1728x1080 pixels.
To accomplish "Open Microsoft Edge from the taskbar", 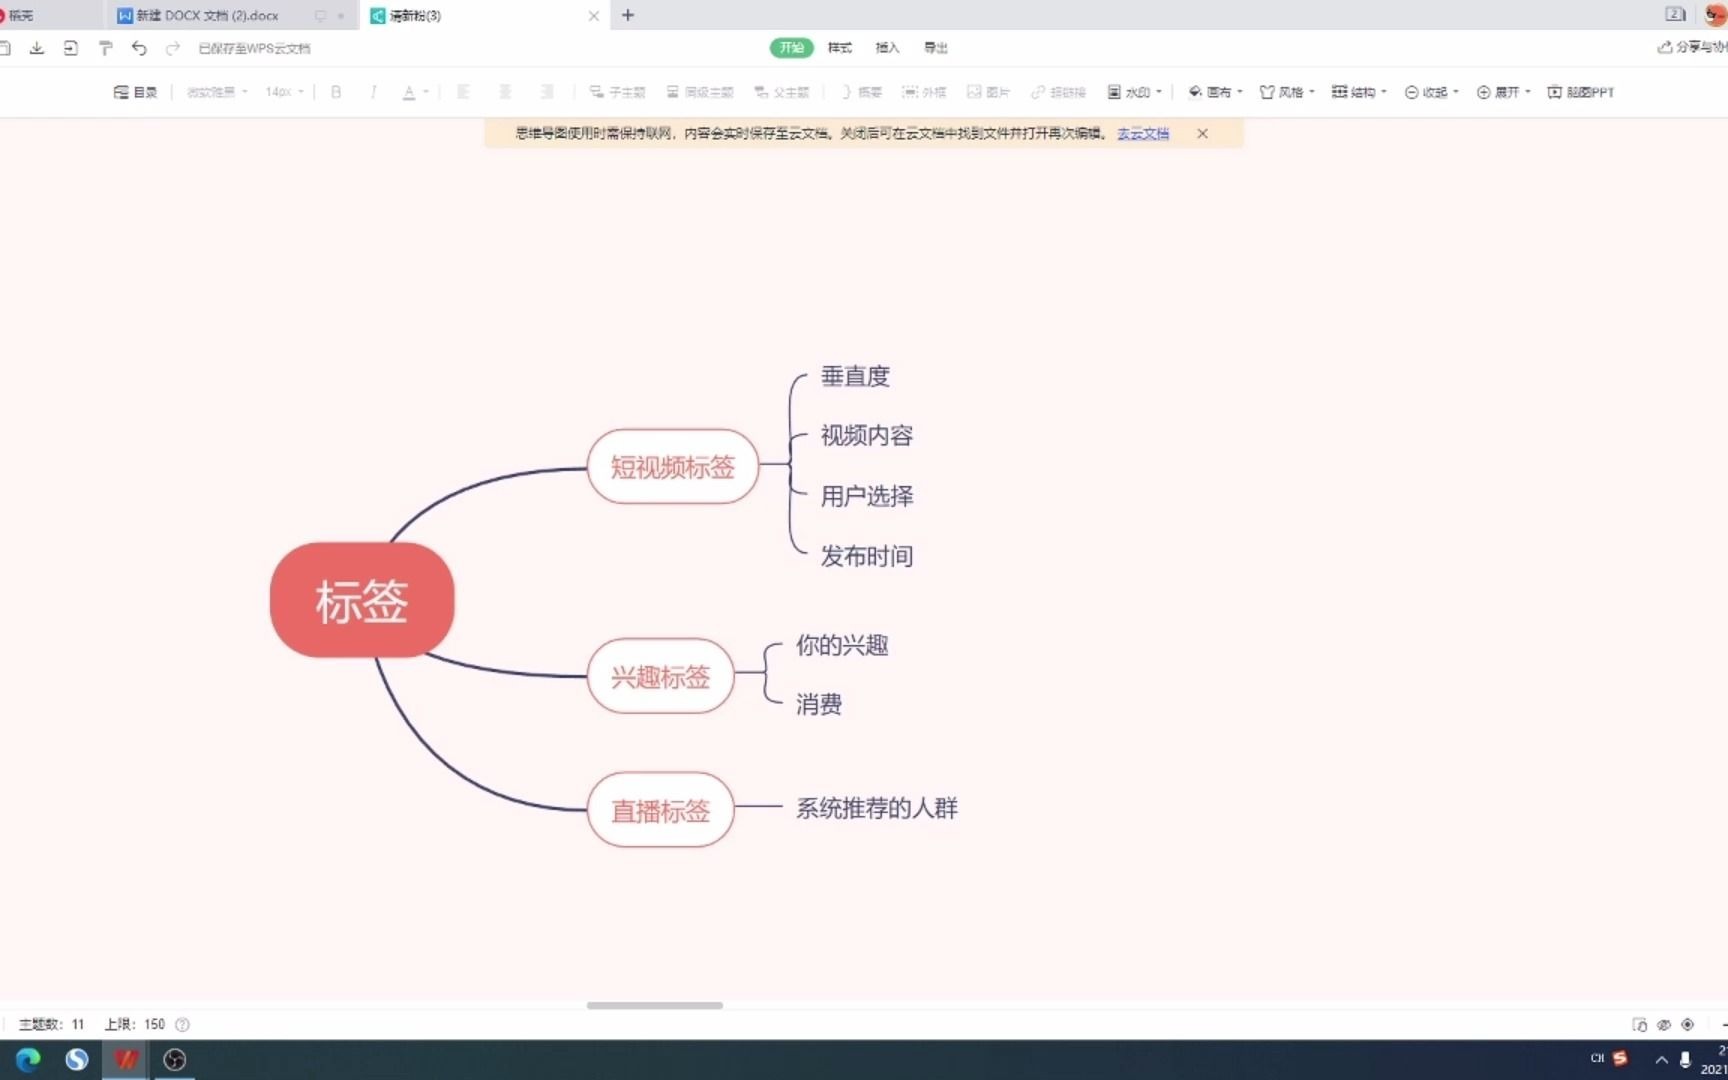I will pyautogui.click(x=28, y=1059).
